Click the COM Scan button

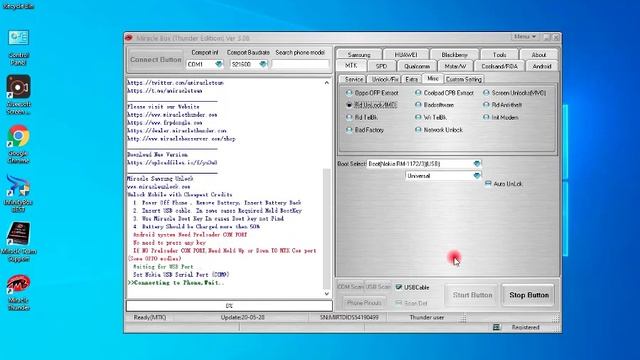(350, 287)
